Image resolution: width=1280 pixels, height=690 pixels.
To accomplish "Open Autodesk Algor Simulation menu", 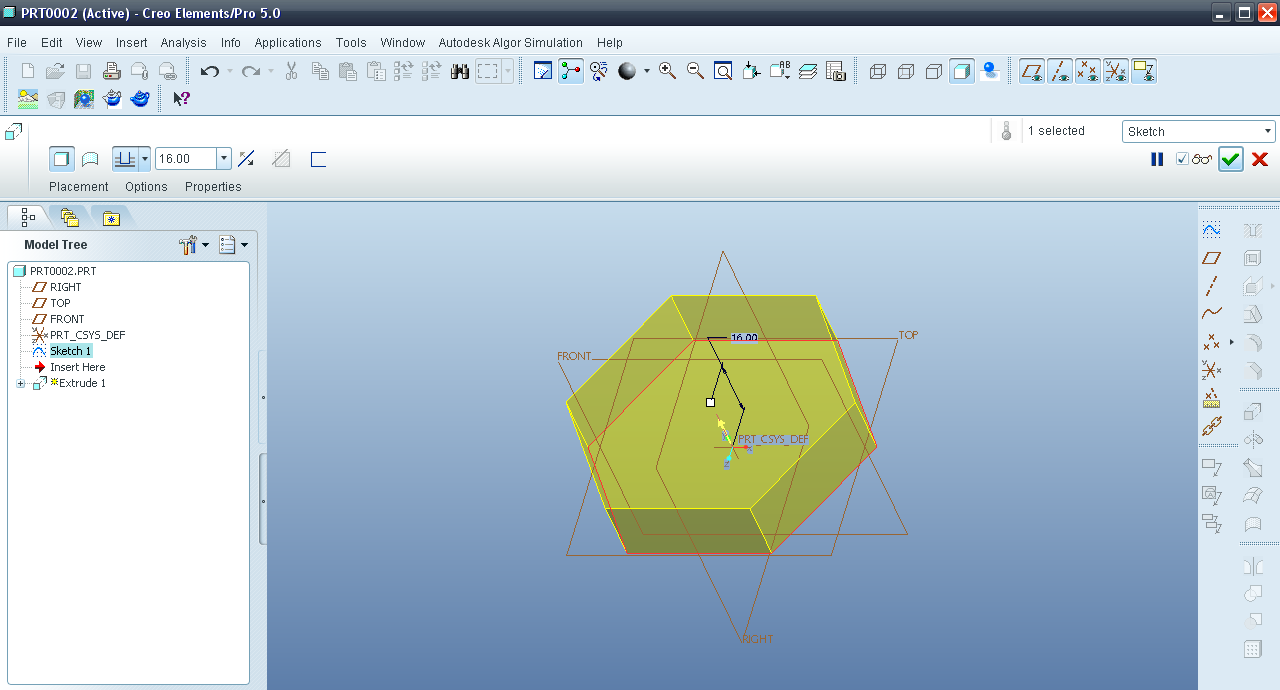I will [510, 42].
